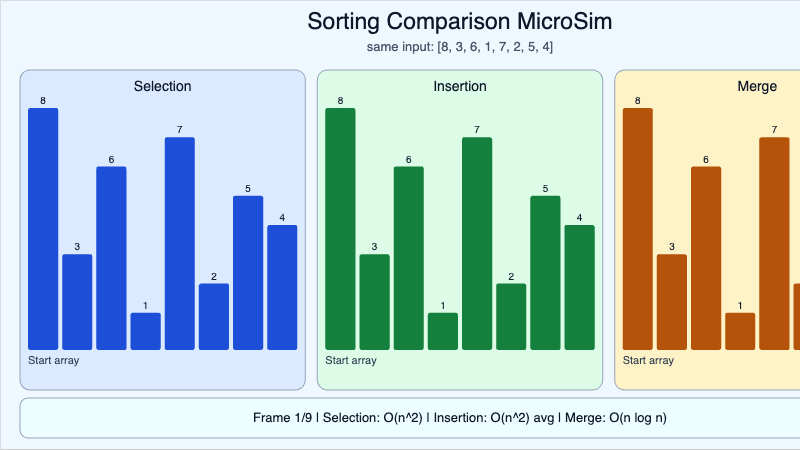Screen dimensions: 800x450
Task: Select the blue bar labeled 1 in Selection panel
Action: [145, 331]
